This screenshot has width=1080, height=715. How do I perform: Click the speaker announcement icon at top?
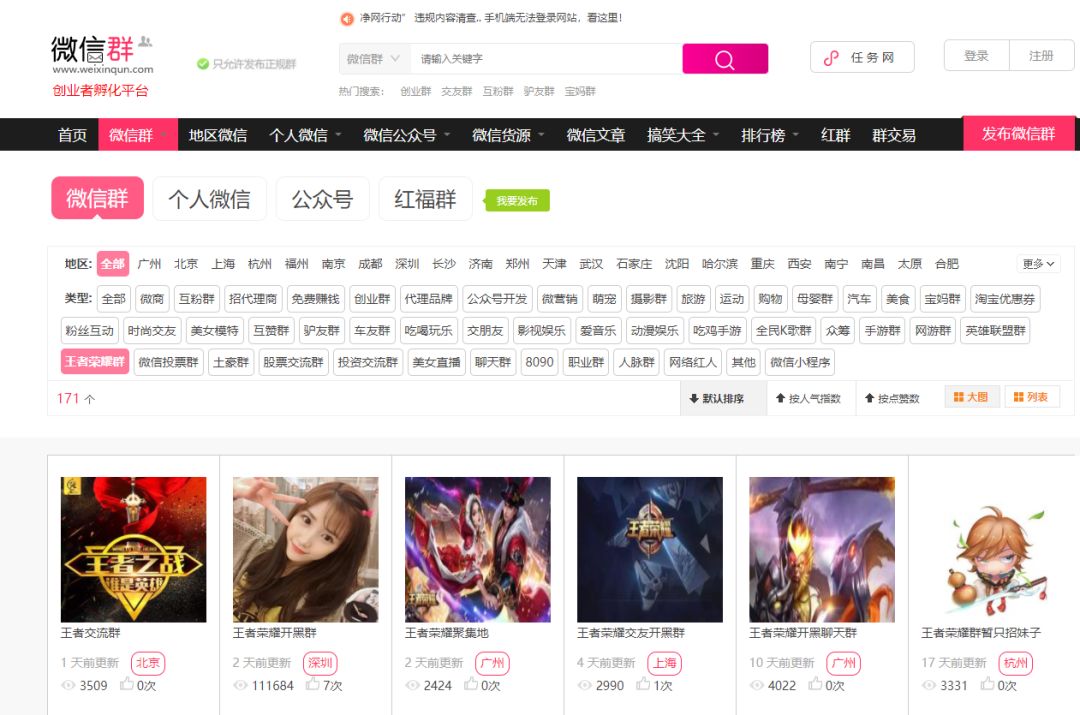point(347,18)
